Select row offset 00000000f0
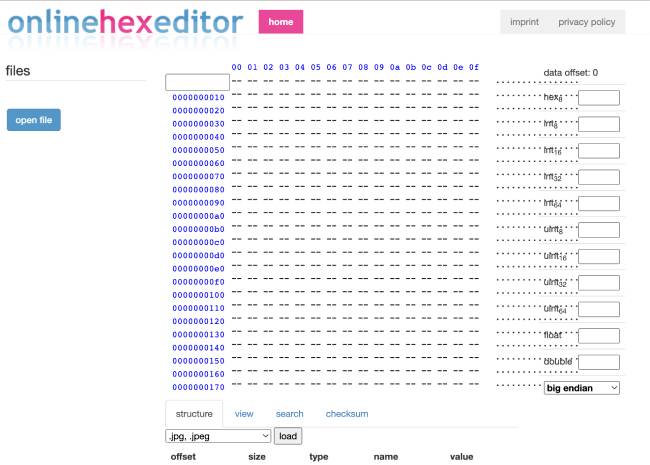Screen dimensions: 650x465 [x=198, y=282]
